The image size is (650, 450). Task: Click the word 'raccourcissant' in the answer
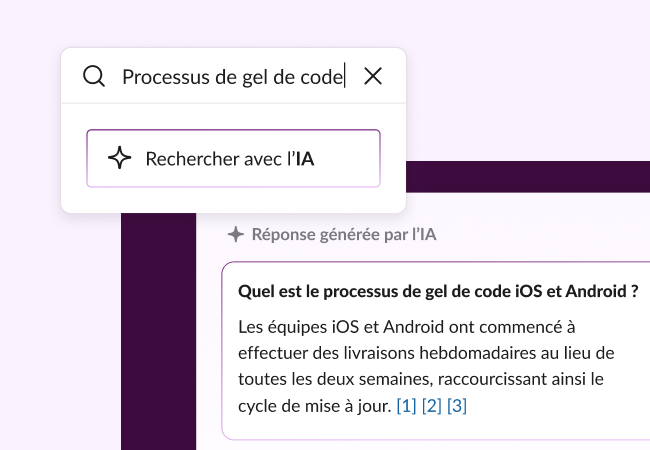click(x=475, y=380)
